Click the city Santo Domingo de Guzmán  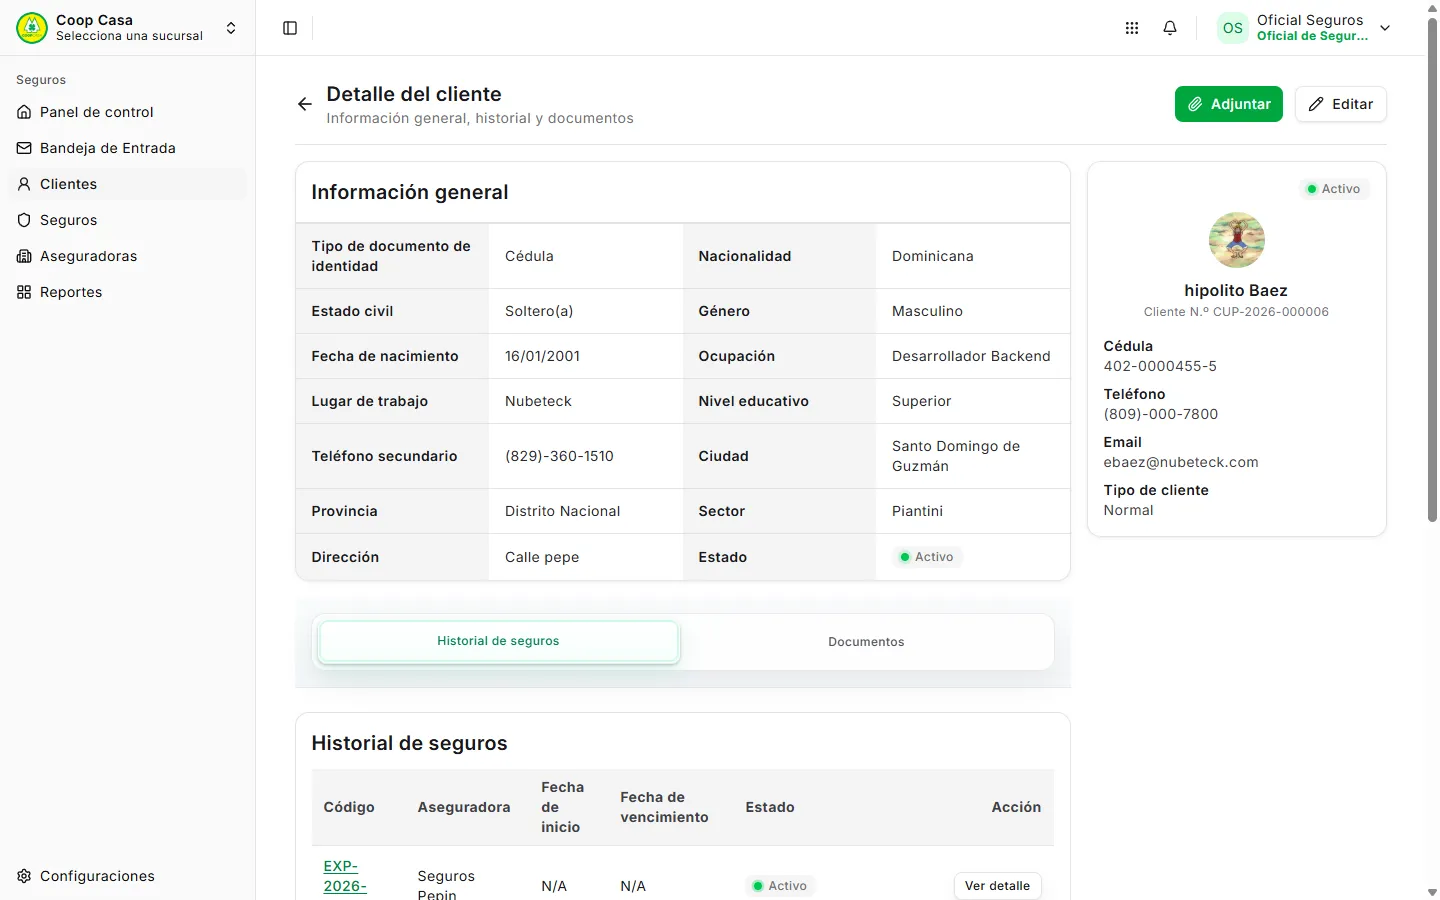click(956, 456)
